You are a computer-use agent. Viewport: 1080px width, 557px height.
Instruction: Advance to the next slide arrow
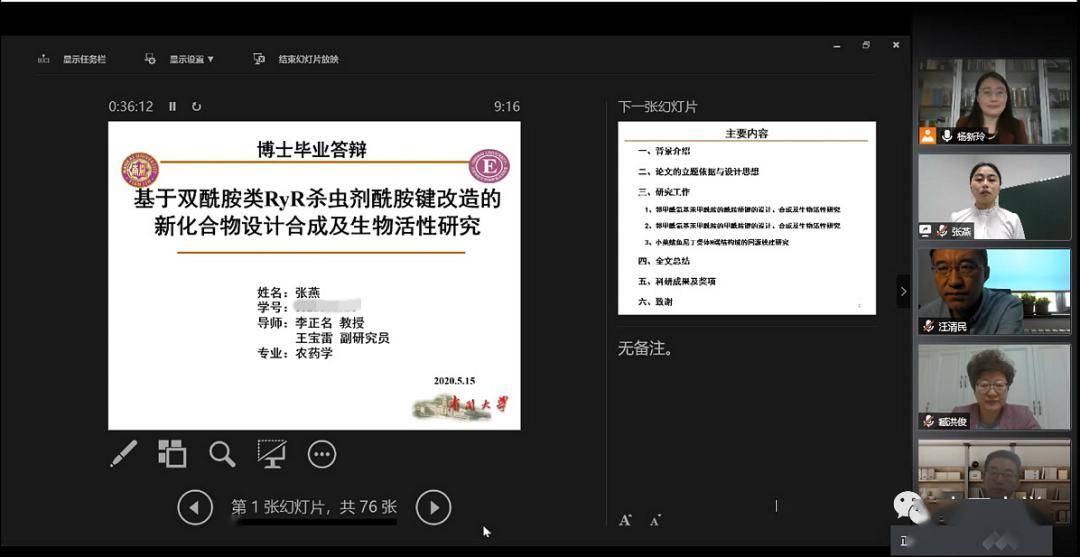(x=434, y=508)
